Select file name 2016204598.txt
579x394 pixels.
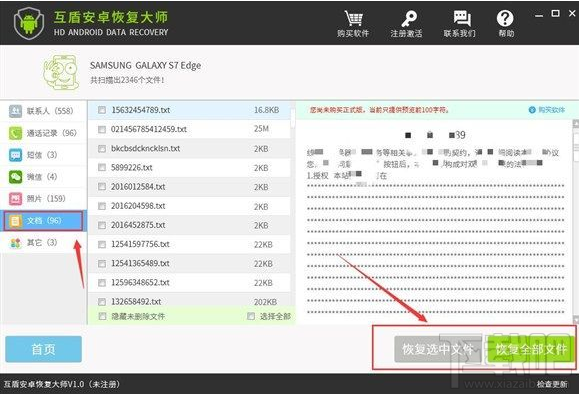[x=138, y=206]
